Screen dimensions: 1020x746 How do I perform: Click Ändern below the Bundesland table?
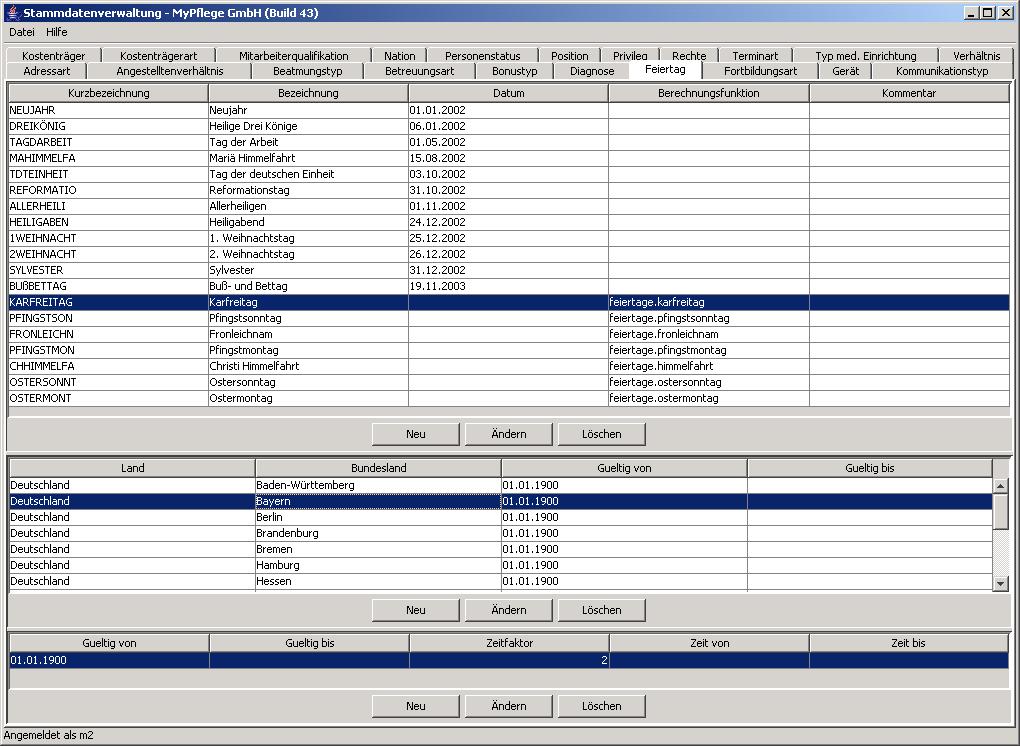coord(509,610)
